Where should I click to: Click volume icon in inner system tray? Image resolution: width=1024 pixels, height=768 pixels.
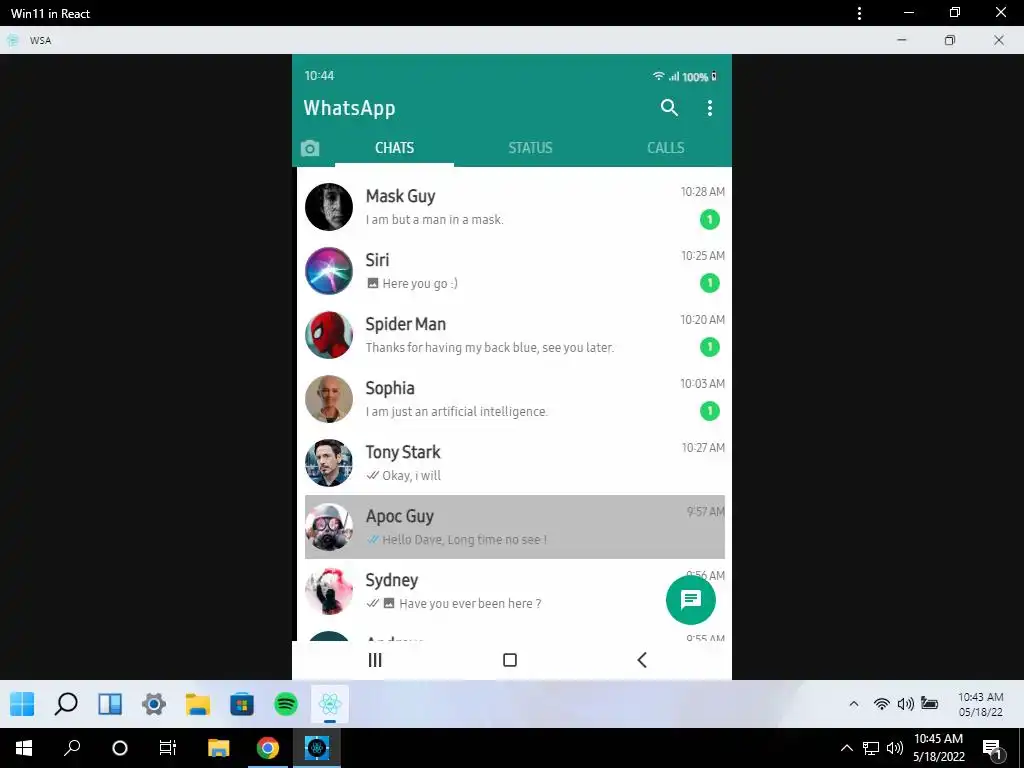click(x=906, y=704)
